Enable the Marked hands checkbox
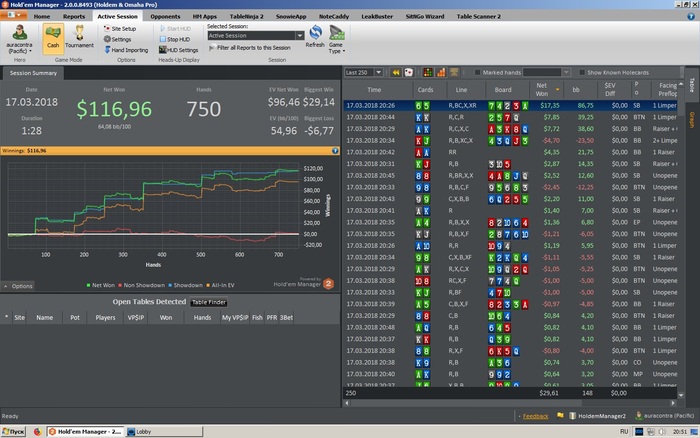Viewport: 700px width, 438px height. pyautogui.click(x=477, y=72)
